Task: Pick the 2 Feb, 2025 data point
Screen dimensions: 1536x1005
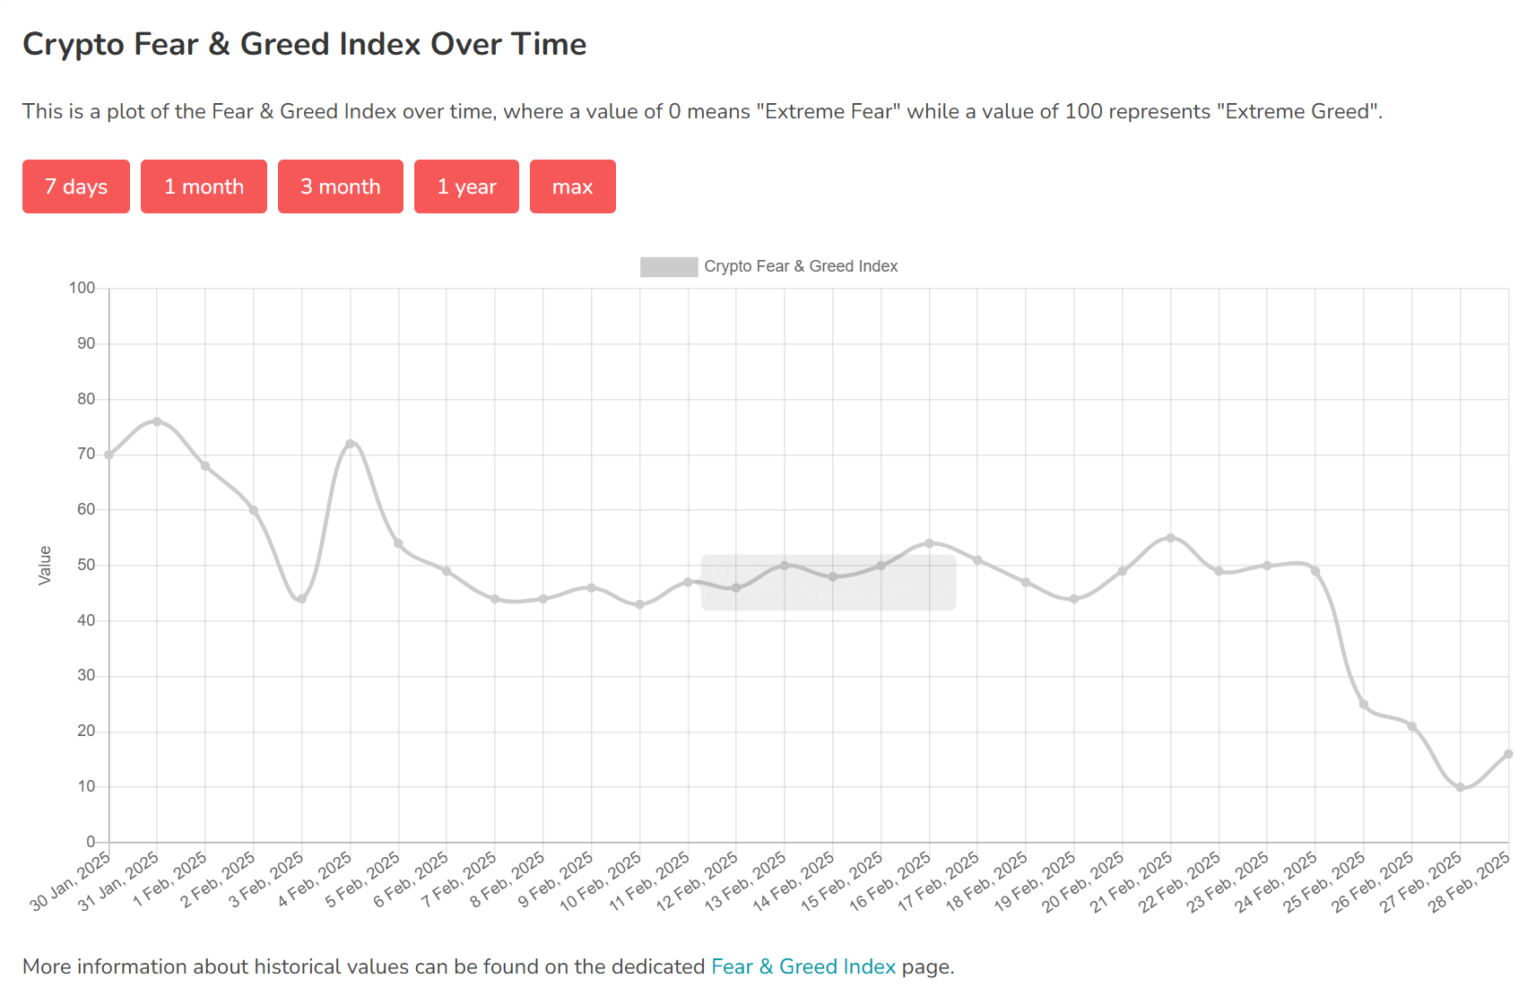Action: tap(254, 510)
